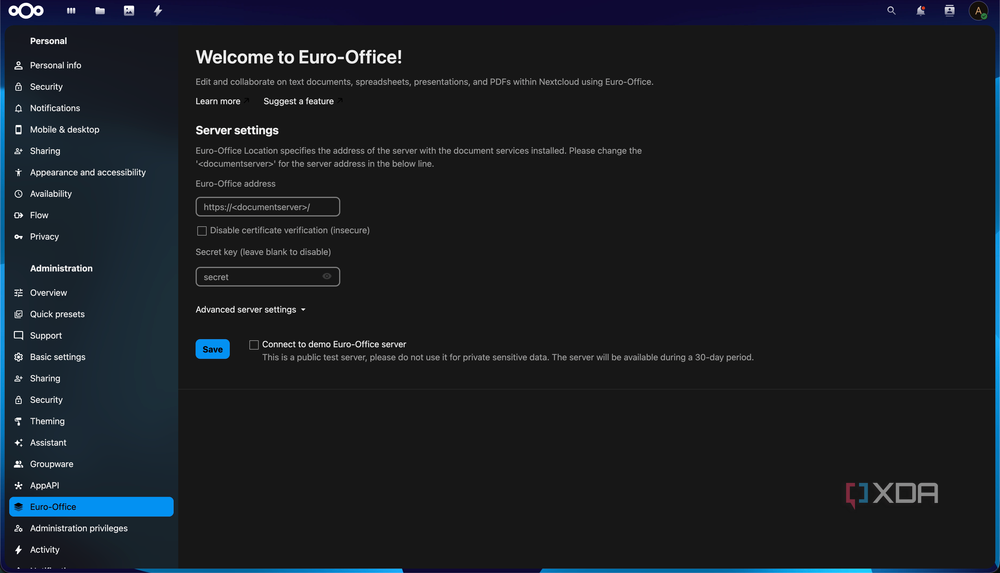Save the Euro-Office server settings
The height and width of the screenshot is (573, 1000).
click(212, 349)
